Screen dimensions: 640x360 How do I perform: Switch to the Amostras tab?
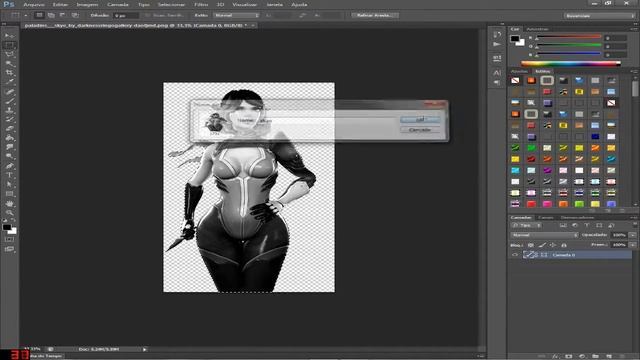click(x=537, y=29)
